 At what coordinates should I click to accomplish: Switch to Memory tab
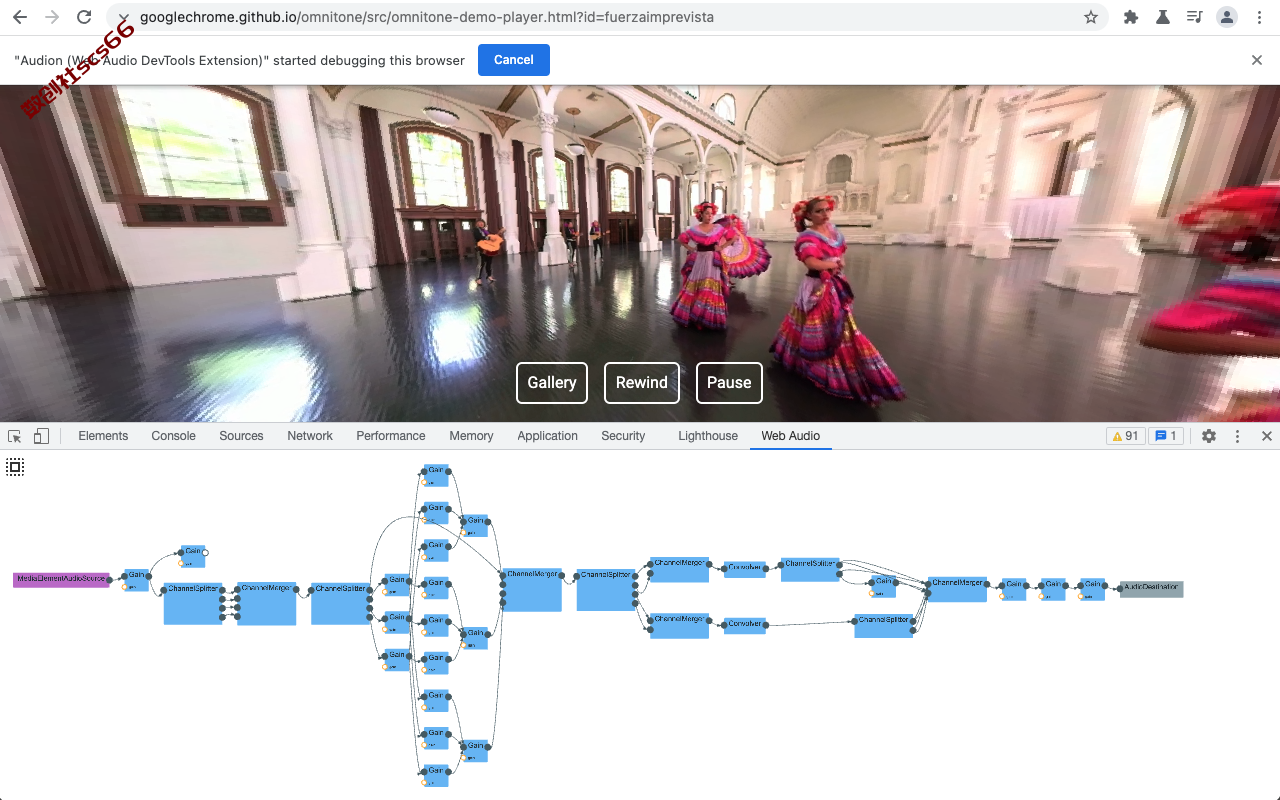point(471,436)
